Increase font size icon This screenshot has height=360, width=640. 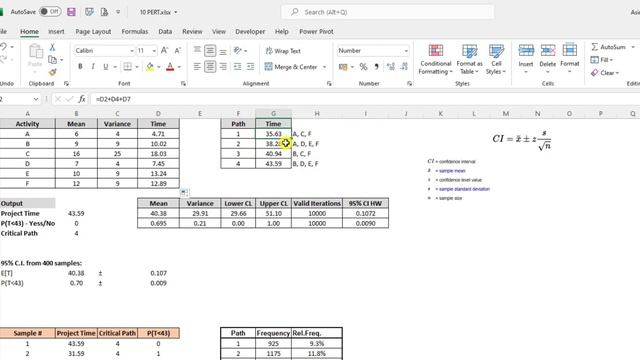164,51
